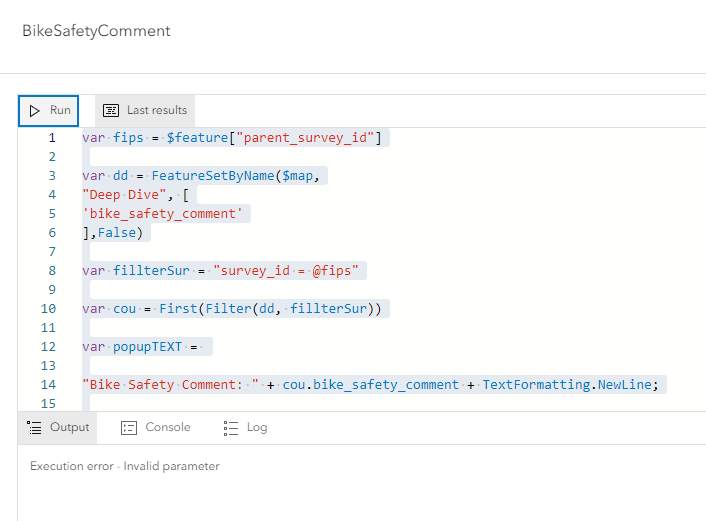Click cou.bike_safety_comment on line 14
This screenshot has width=706, height=521.
tap(371, 385)
